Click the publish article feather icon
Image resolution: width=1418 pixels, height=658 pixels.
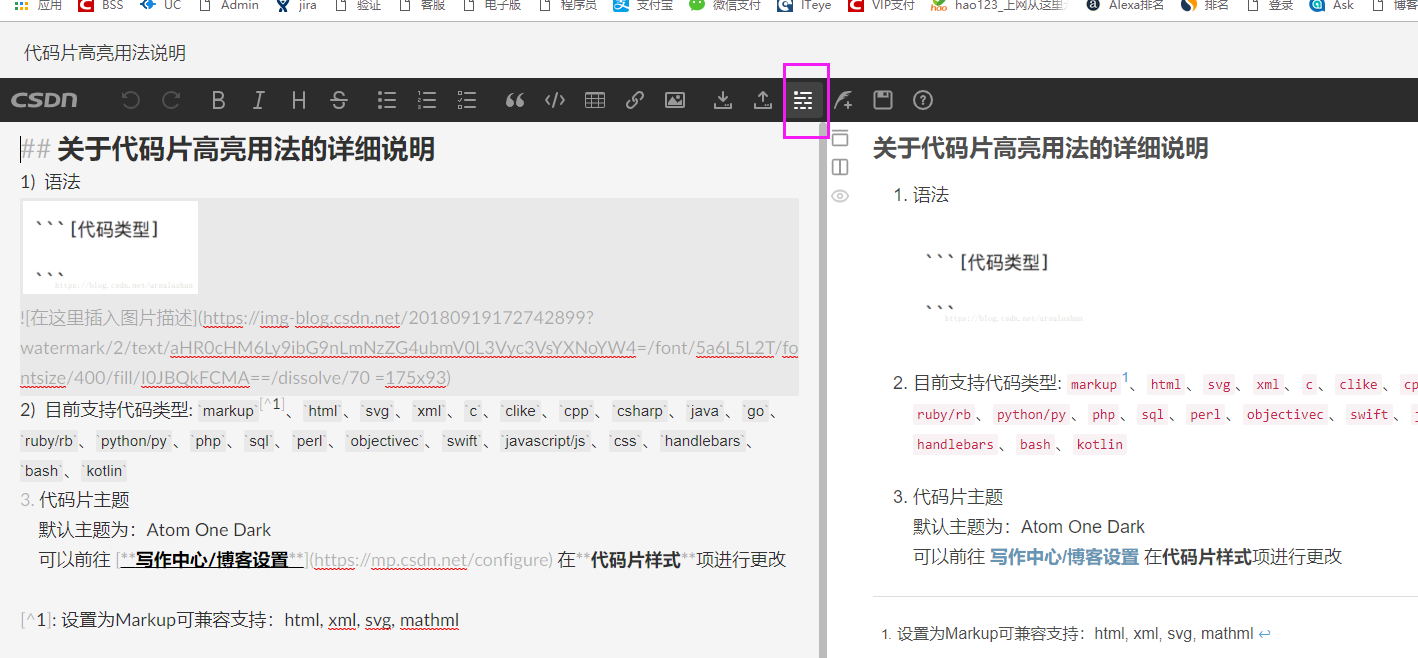843,100
